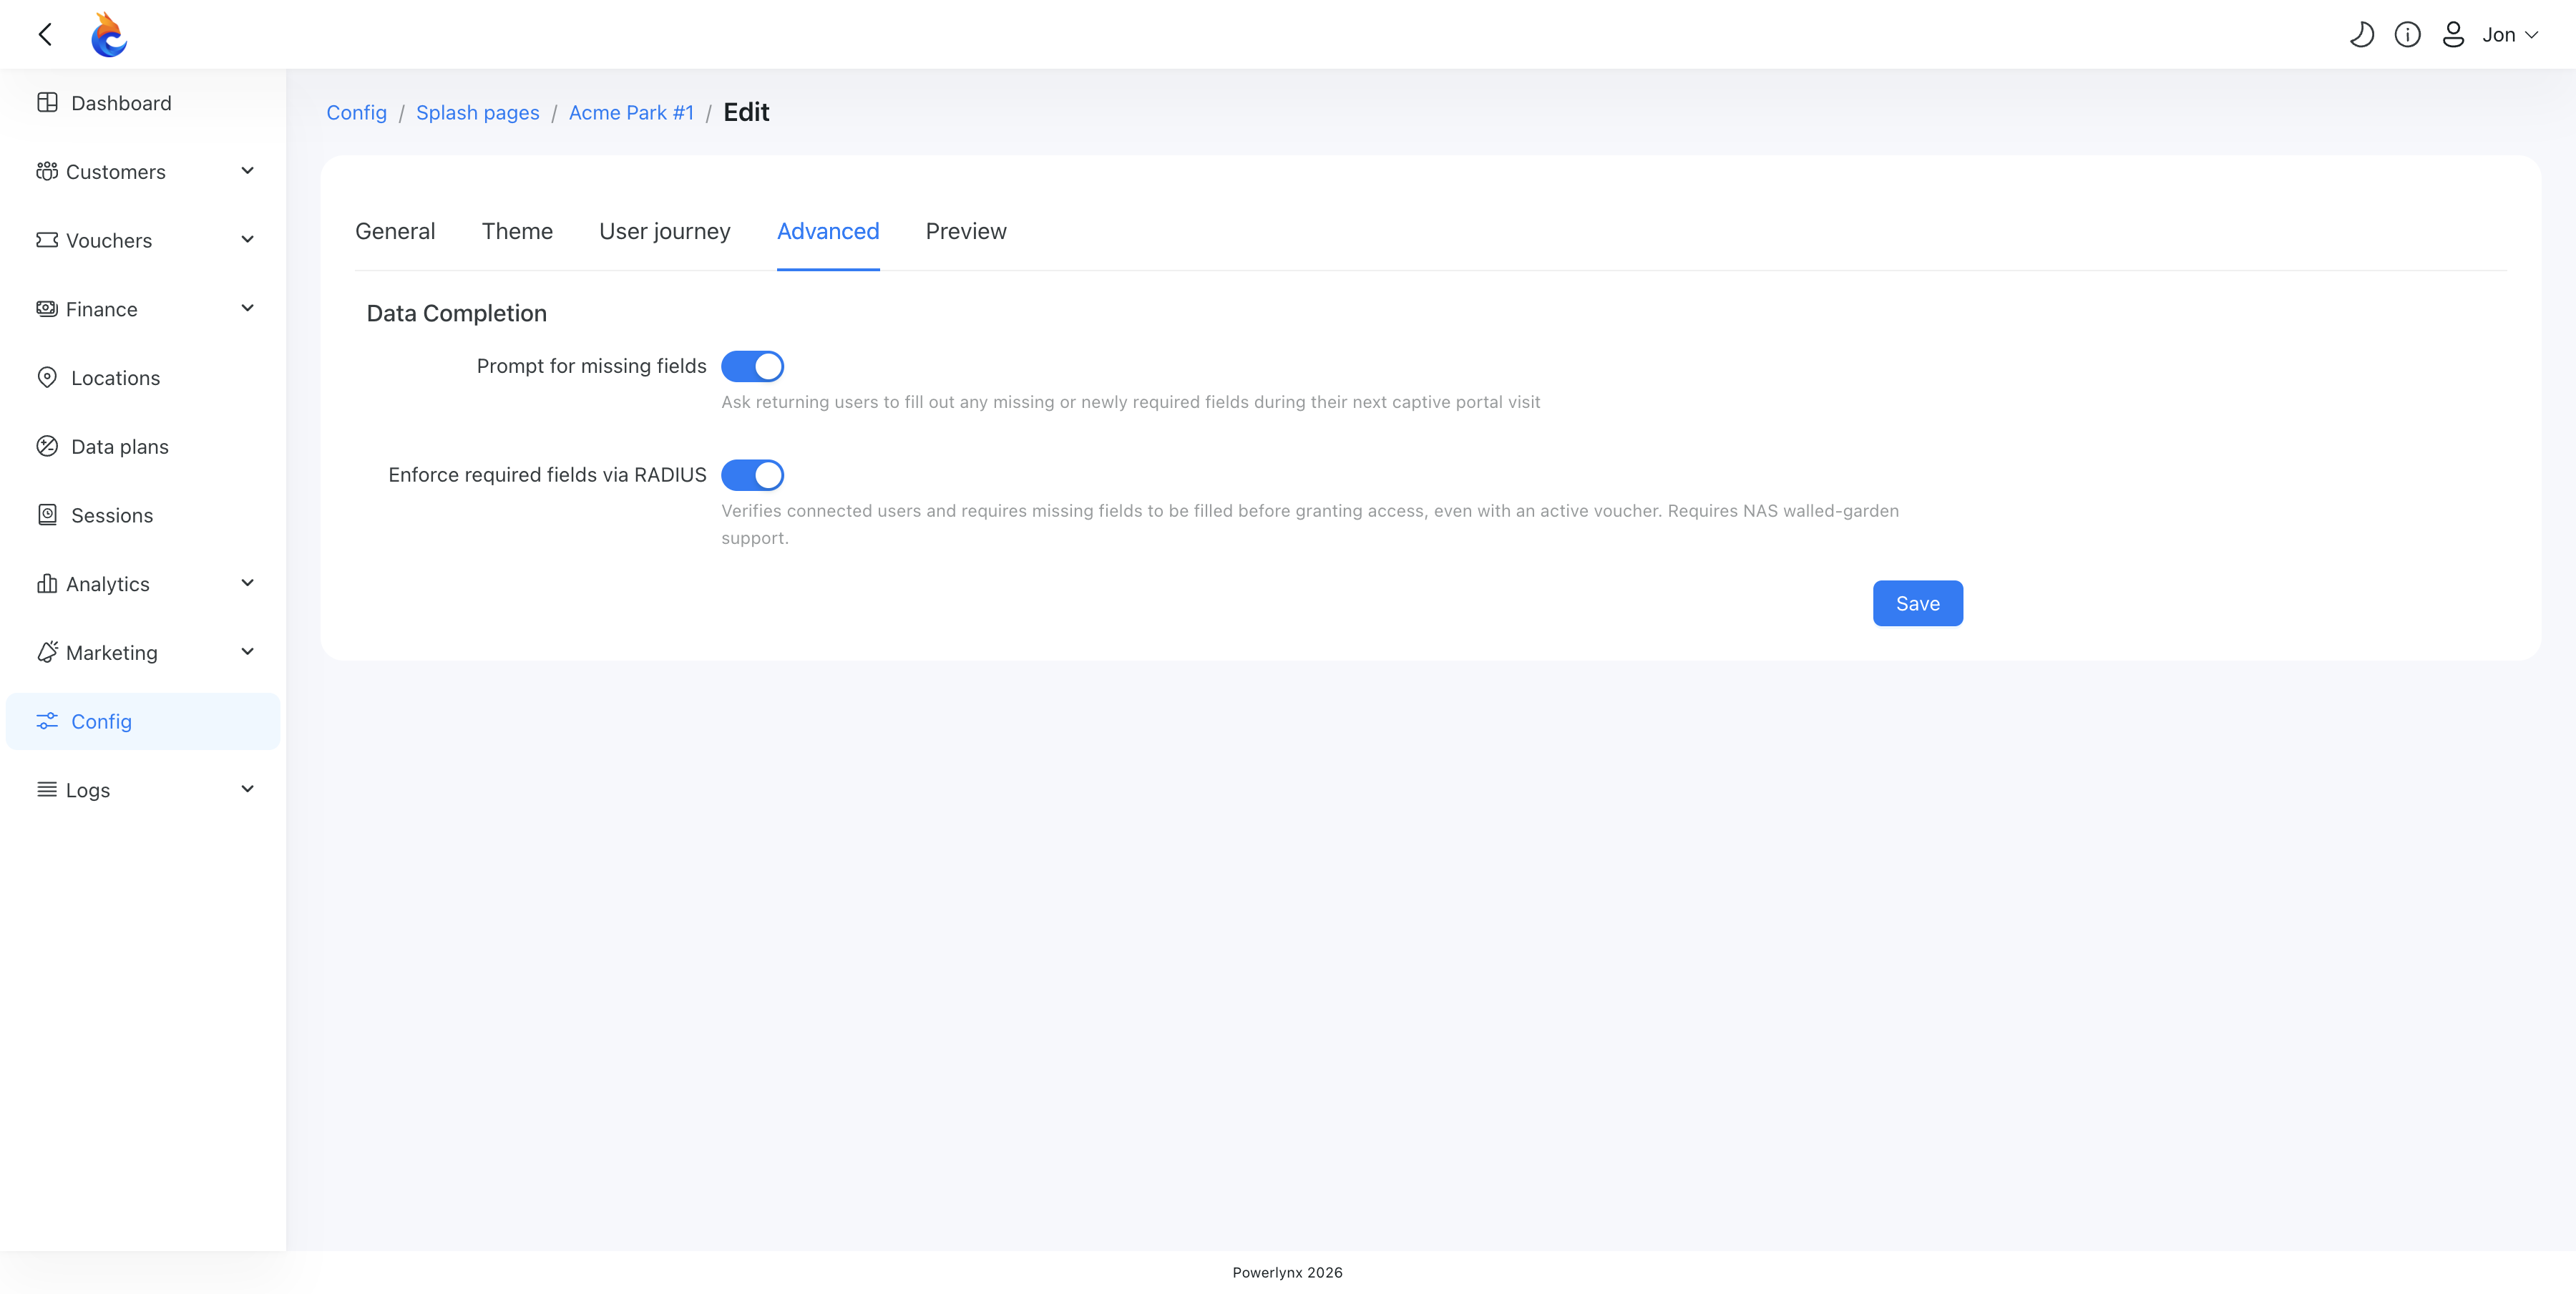Click the user profile icon

coord(2453,35)
